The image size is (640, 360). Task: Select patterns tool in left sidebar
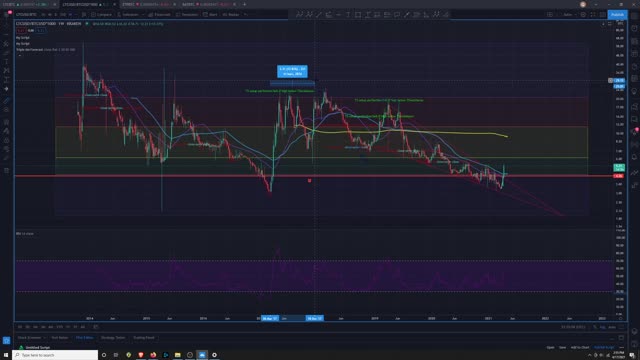[6, 71]
